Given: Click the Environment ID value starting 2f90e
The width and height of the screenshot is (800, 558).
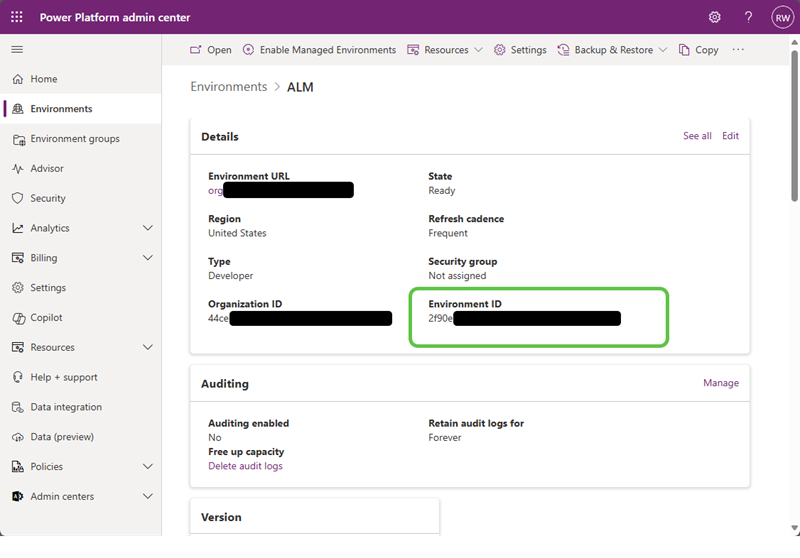Looking at the screenshot, I should click(x=524, y=318).
